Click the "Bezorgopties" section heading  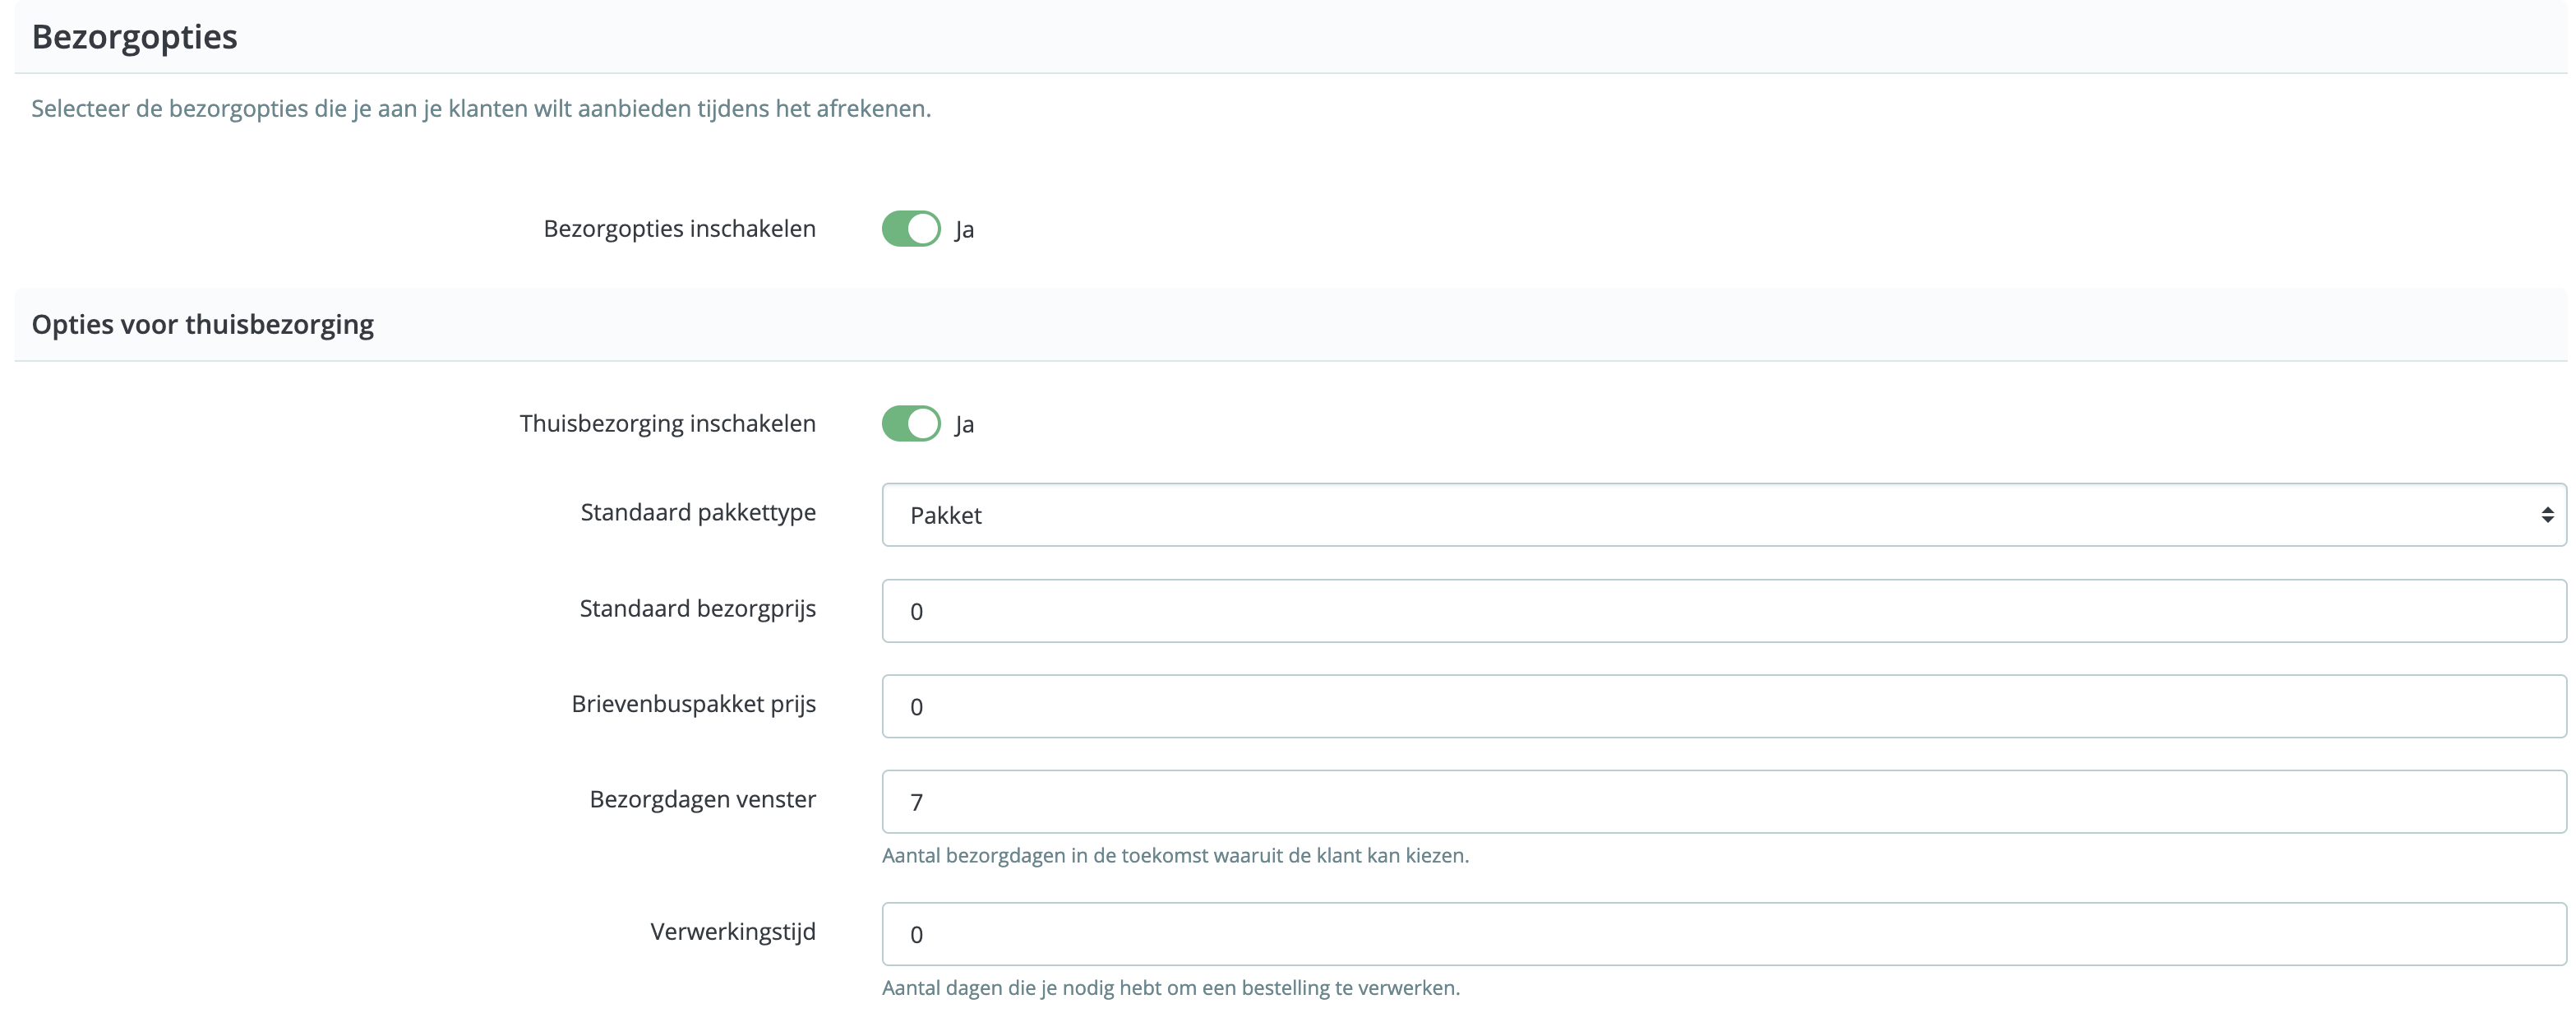(x=134, y=36)
